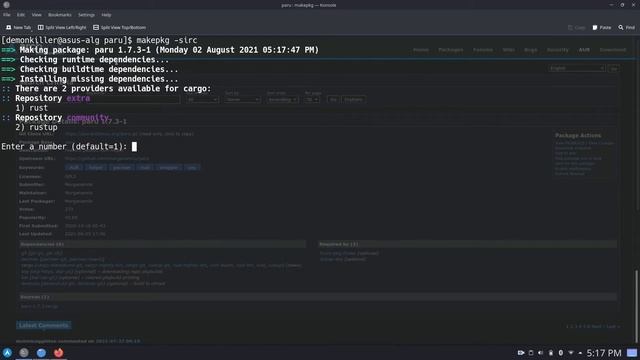Open the Edit menu
Image resolution: width=640 pixels, height=360 pixels.
(x=21, y=15)
